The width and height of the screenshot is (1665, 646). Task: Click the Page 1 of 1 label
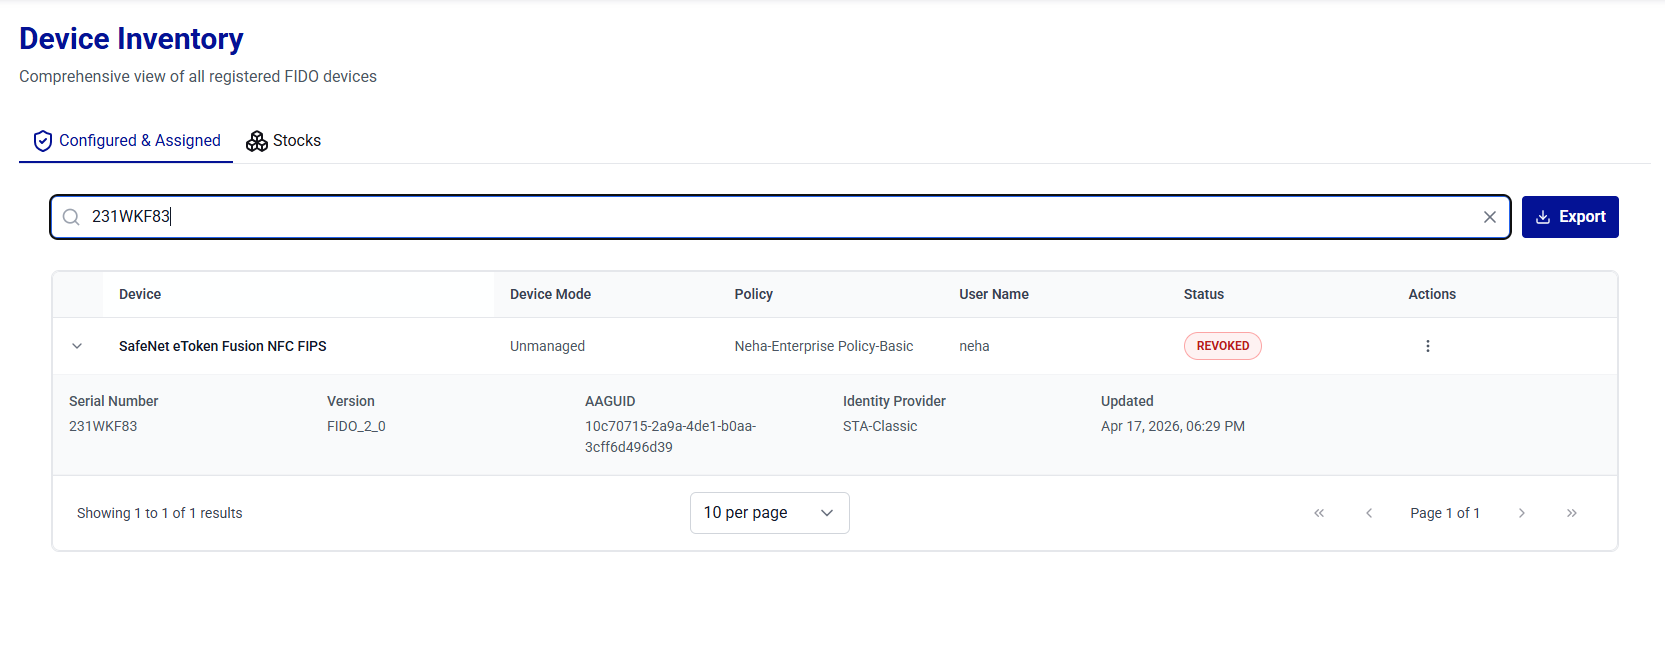coord(1445,513)
